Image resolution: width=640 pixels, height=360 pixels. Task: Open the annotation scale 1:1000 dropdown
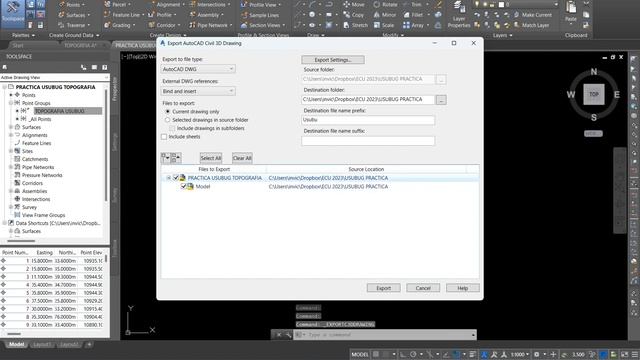pyautogui.click(x=520, y=354)
